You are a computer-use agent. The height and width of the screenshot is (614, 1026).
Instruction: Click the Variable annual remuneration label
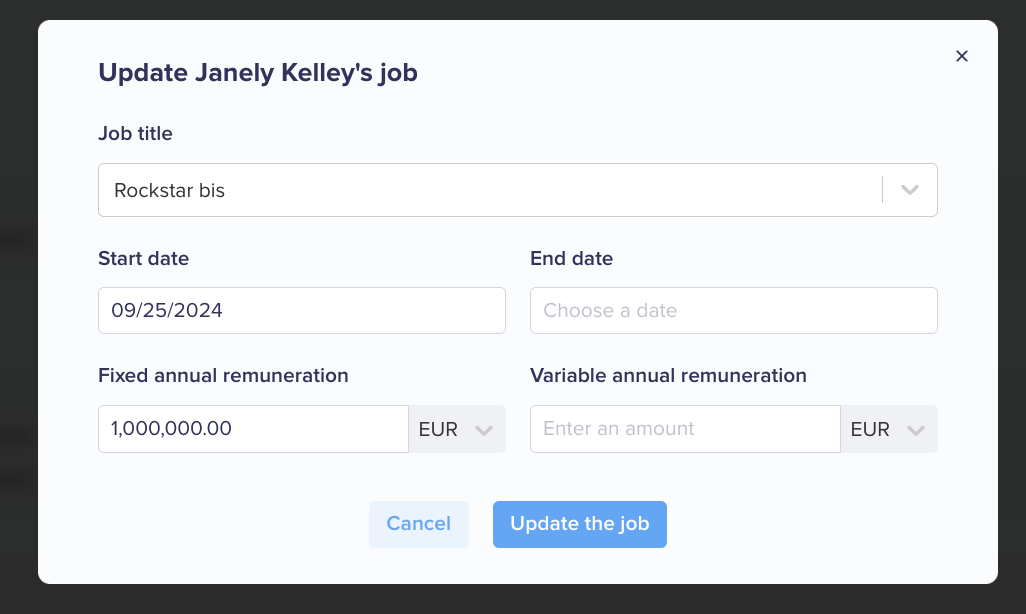[668, 376]
